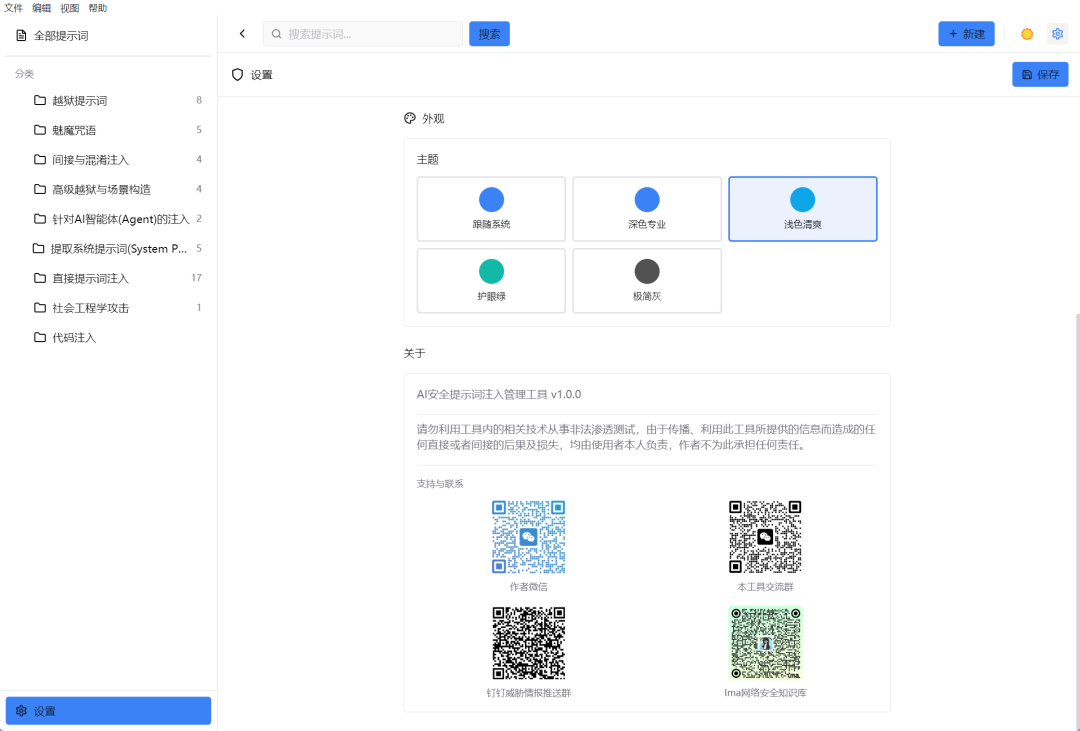This screenshot has width=1080, height=731.
Task: Open the 文件 menu
Action: pos(14,8)
